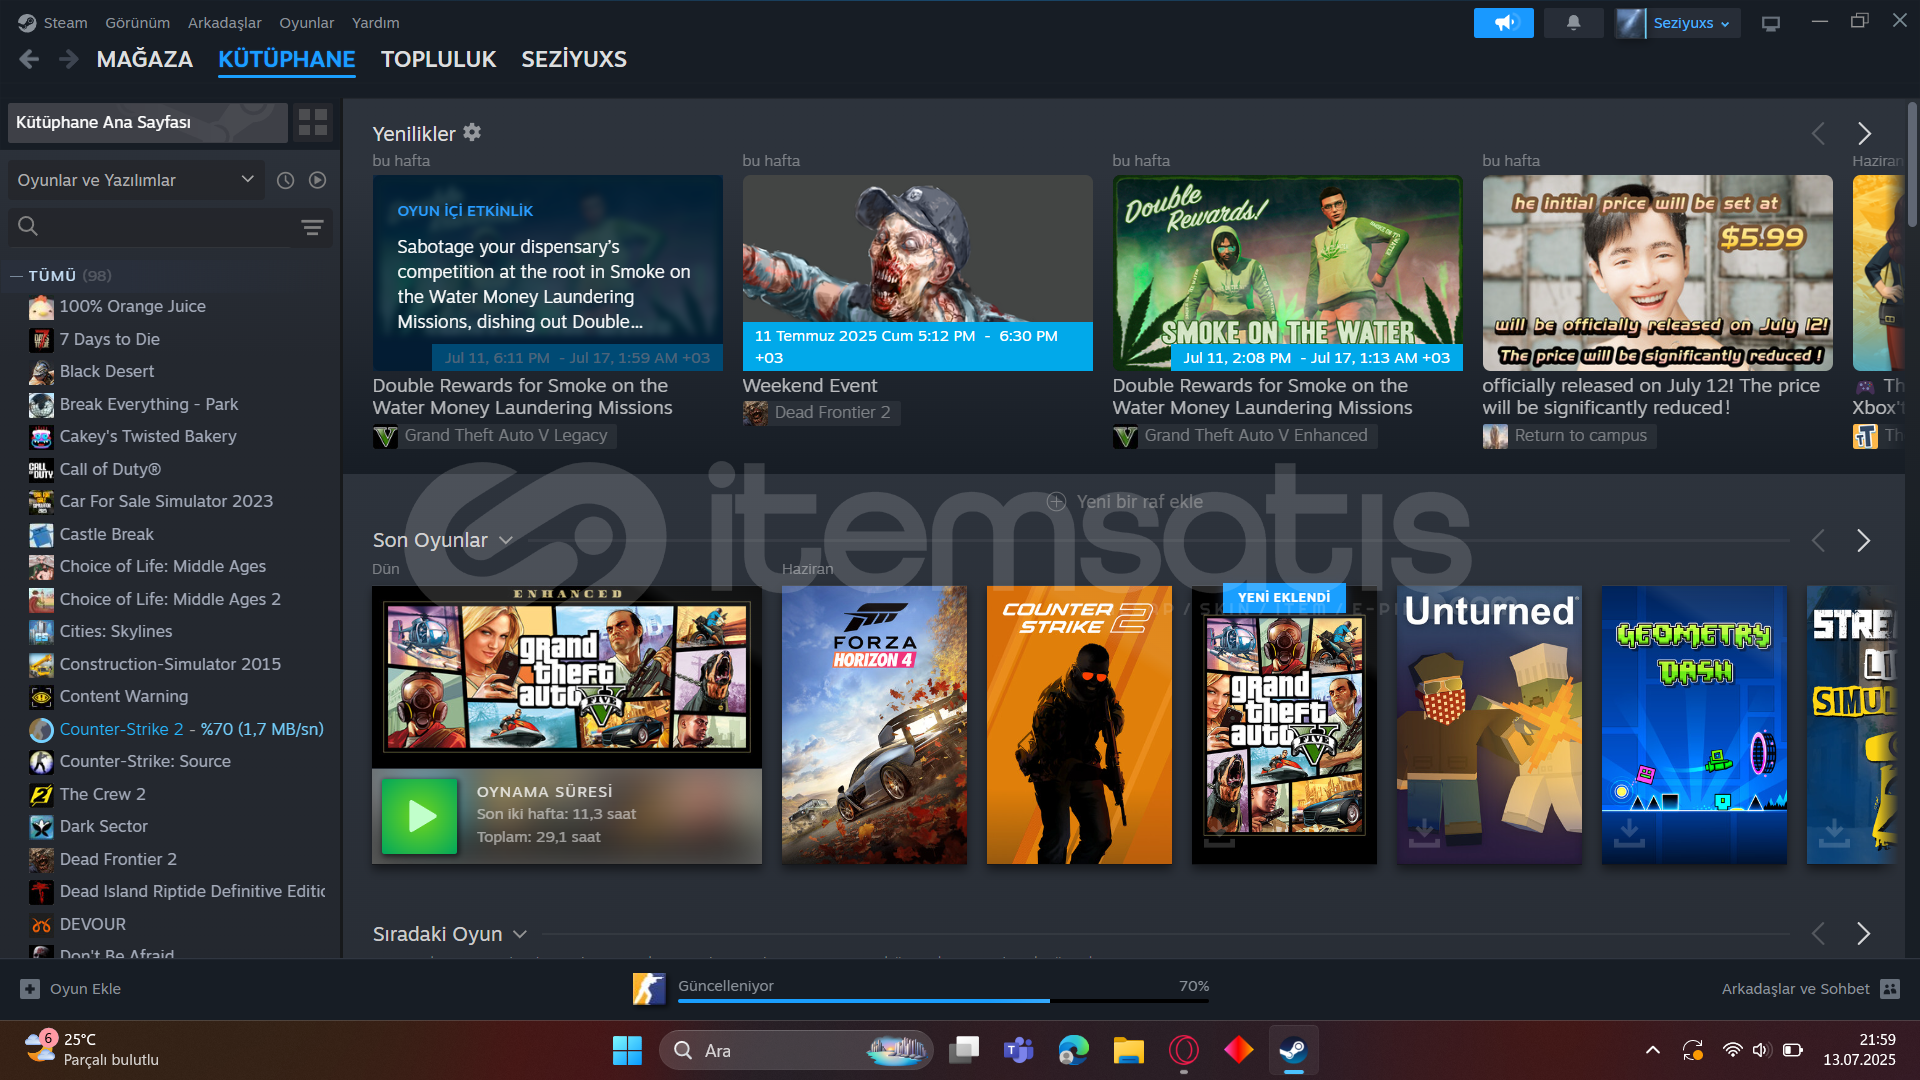Open Arkadaşlar ve Sohbet panel
The width and height of the screenshot is (1920, 1080).
pos(1810,989)
